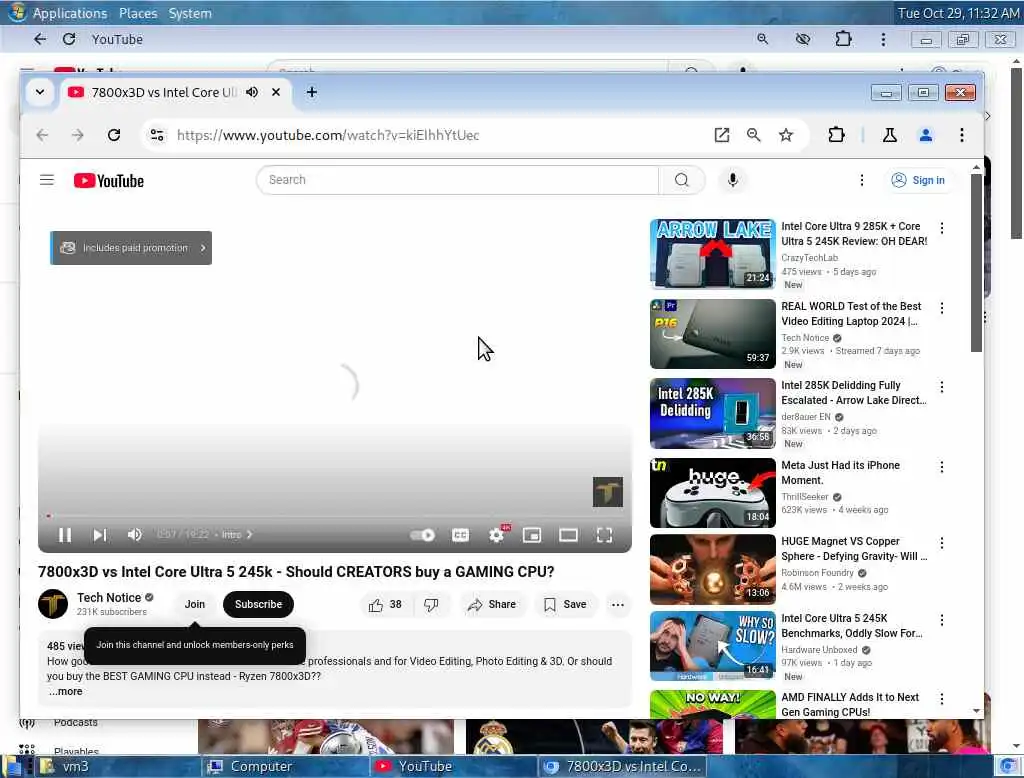Click channel watermark in video corner
Screen dimensions: 1024x778
pos(607,492)
